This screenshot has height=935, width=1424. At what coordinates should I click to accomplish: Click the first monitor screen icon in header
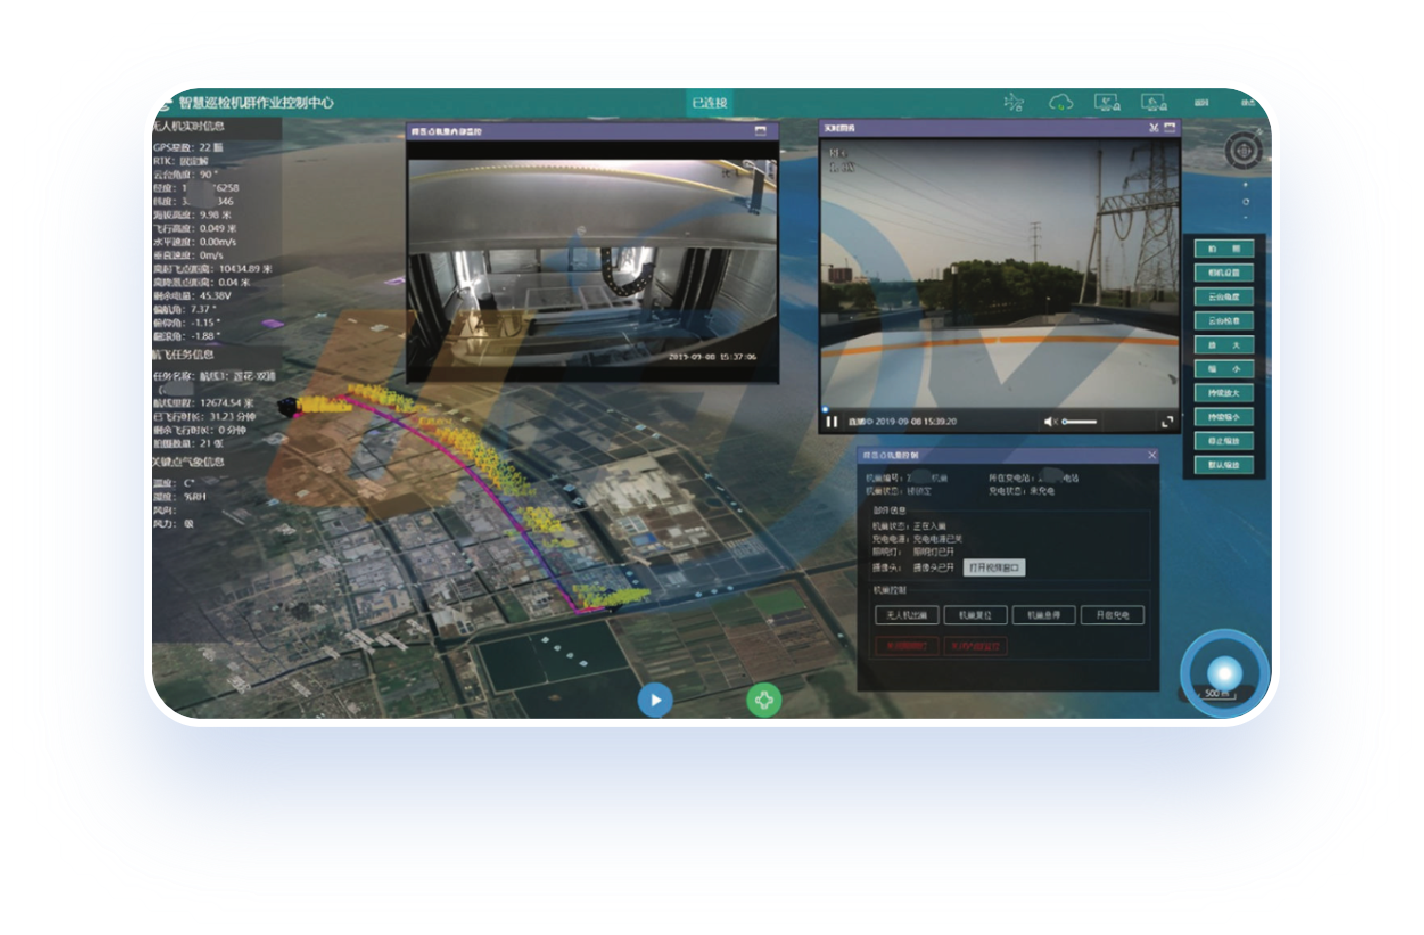point(1107,102)
